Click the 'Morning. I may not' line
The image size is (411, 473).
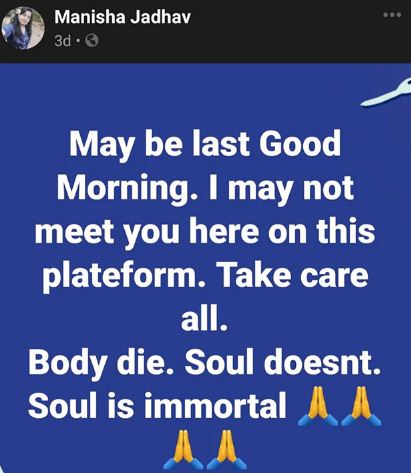click(205, 189)
